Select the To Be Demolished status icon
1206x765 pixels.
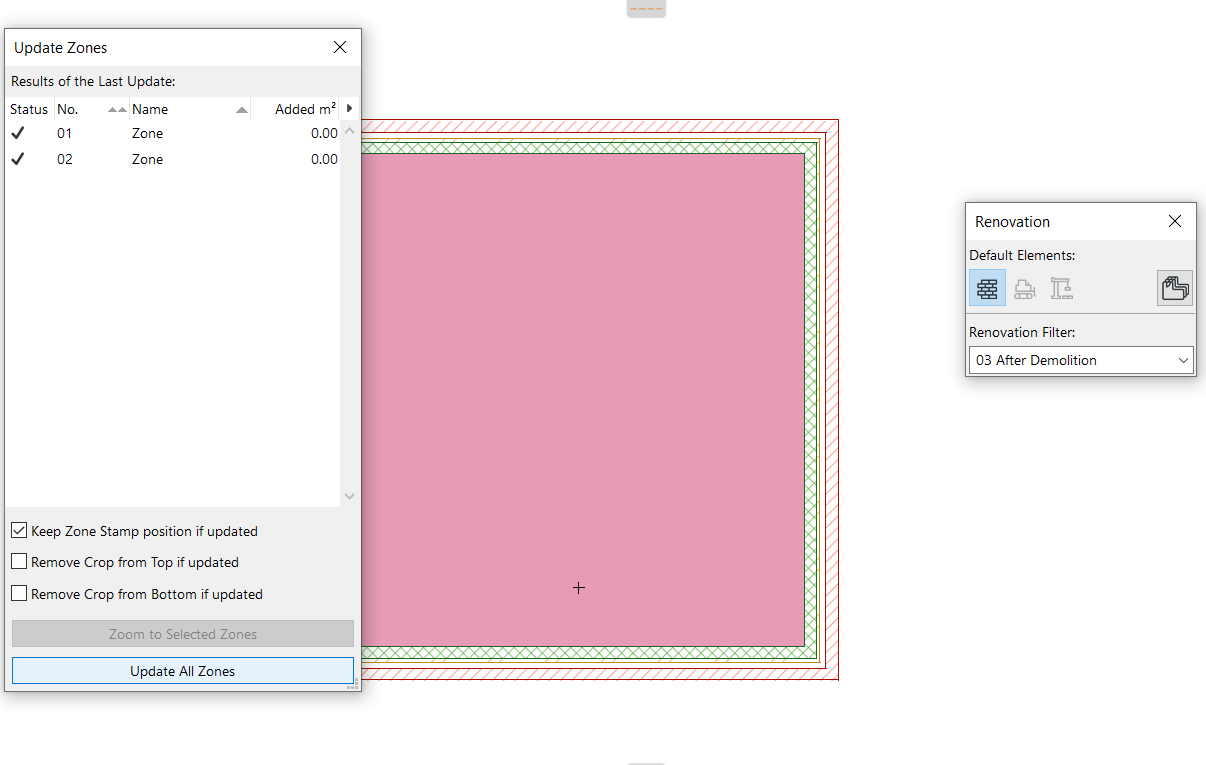[x=1024, y=288]
